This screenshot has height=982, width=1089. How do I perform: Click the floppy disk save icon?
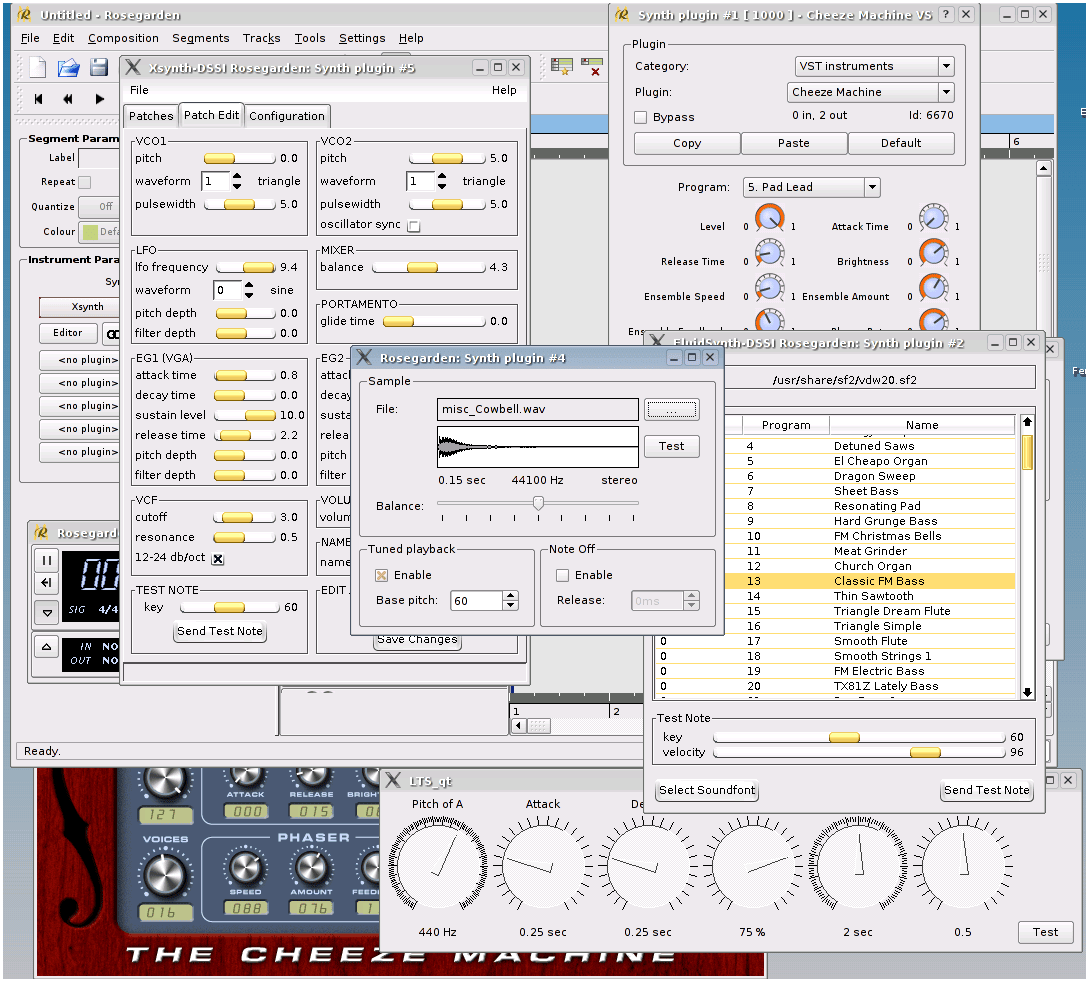click(99, 67)
